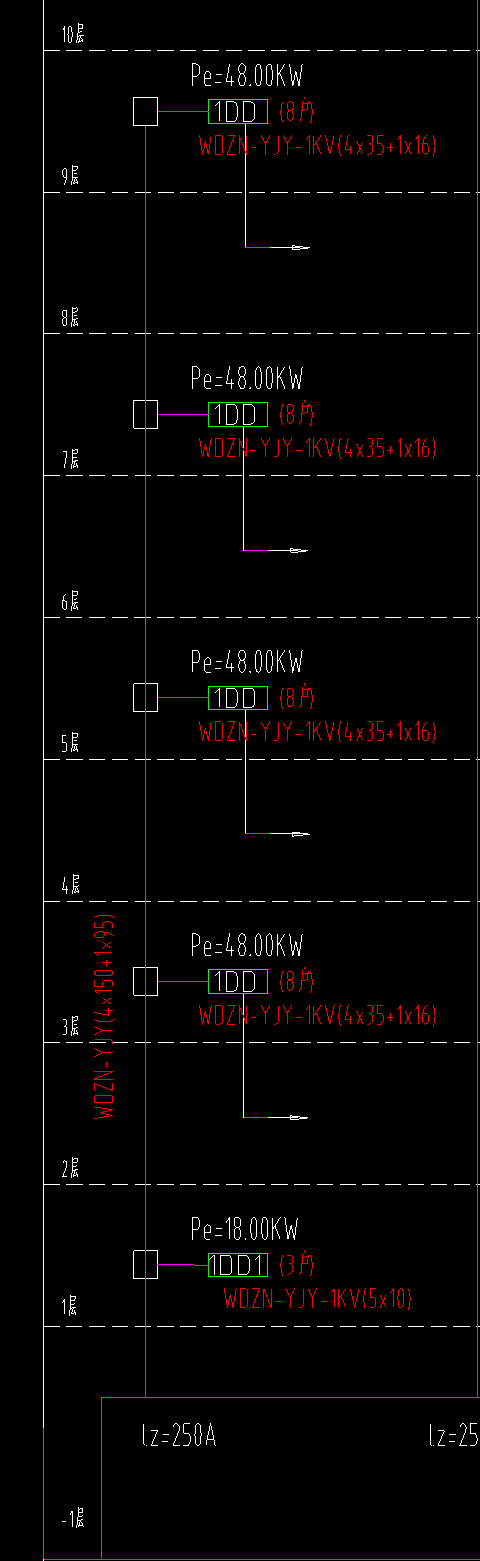The height and width of the screenshot is (1561, 480).
Task: Select the 4x35+1x16 cable label on 9层
Action: pos(319,146)
